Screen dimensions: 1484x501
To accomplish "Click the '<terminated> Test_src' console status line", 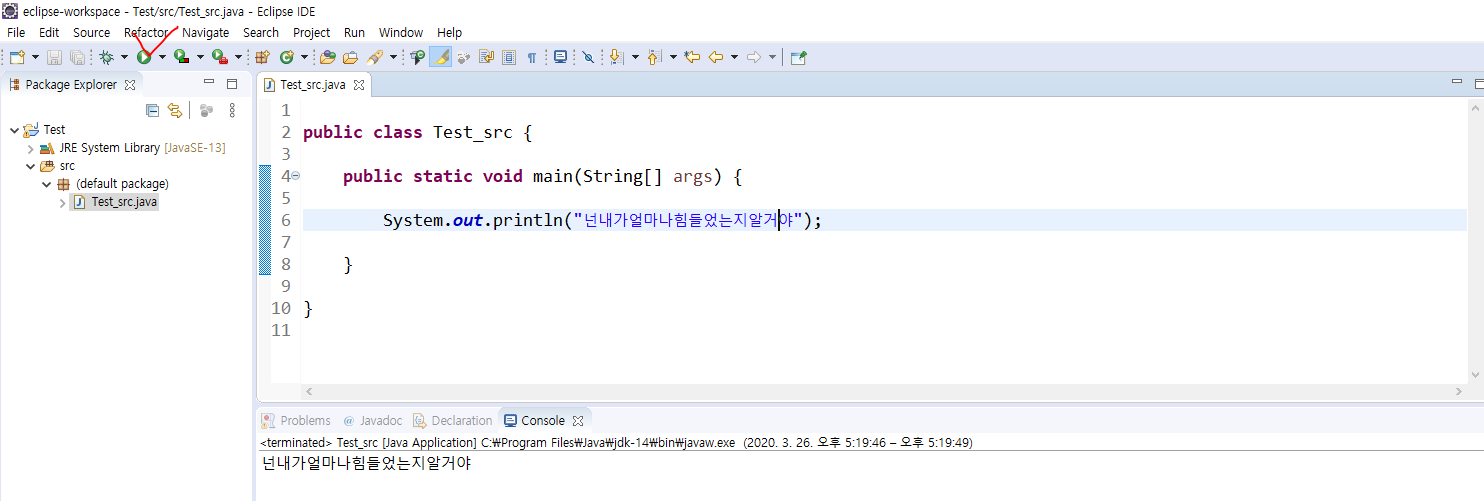I will pos(616,442).
